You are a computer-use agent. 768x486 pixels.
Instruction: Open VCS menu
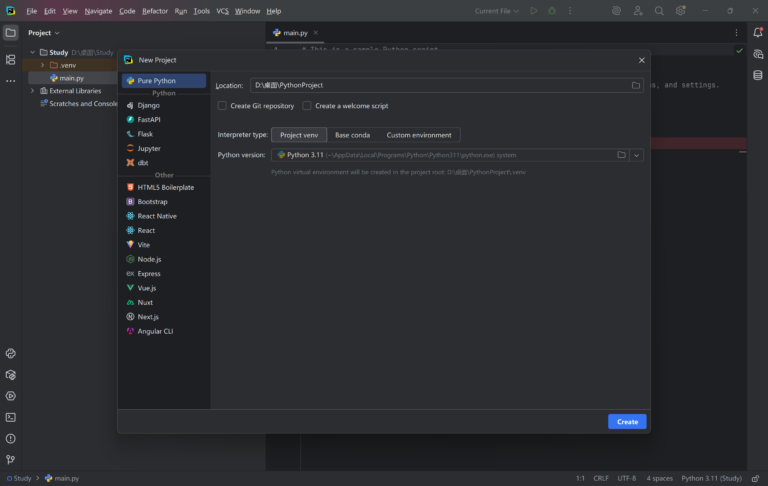pos(222,11)
